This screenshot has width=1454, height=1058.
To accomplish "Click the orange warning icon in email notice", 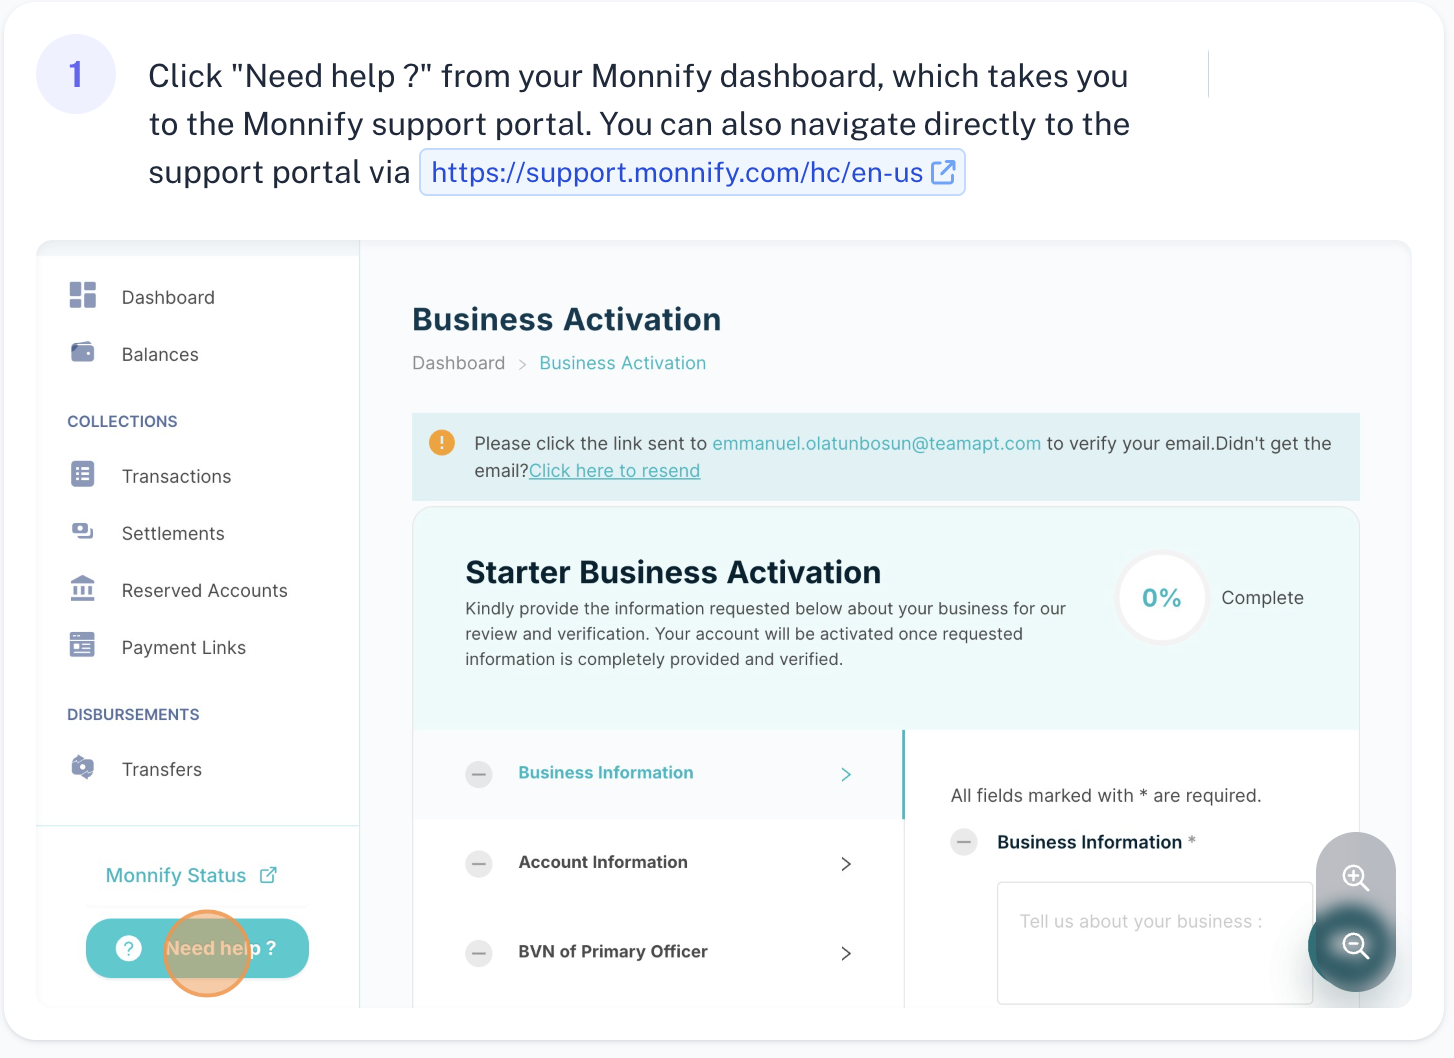I will tap(442, 442).
